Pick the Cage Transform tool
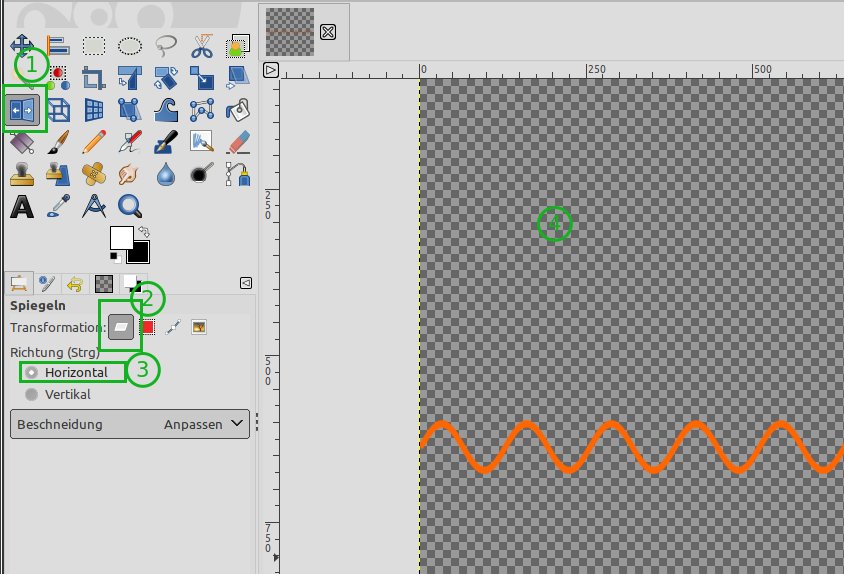Viewport: 844px width, 574px height. (202, 110)
